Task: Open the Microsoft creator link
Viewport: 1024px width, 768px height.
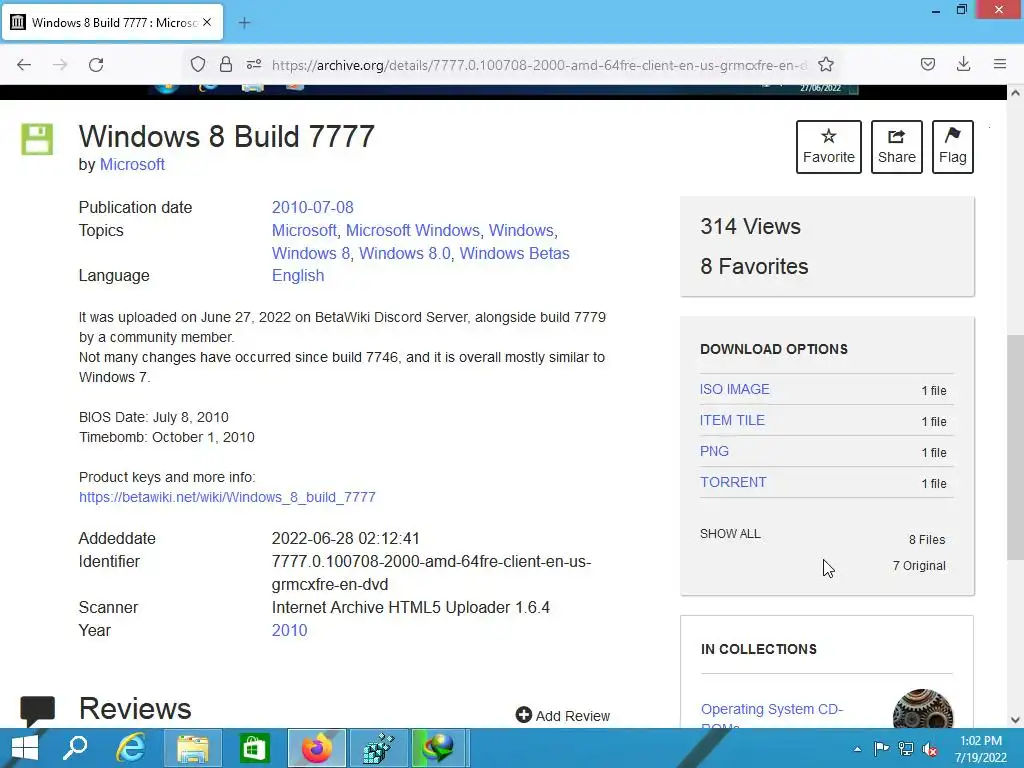Action: 132,165
